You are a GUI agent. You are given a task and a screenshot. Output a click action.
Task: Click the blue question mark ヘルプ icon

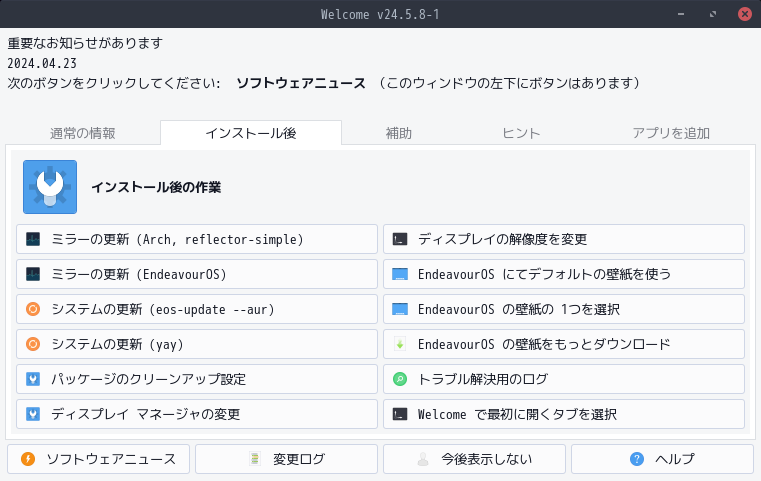[x=637, y=459]
